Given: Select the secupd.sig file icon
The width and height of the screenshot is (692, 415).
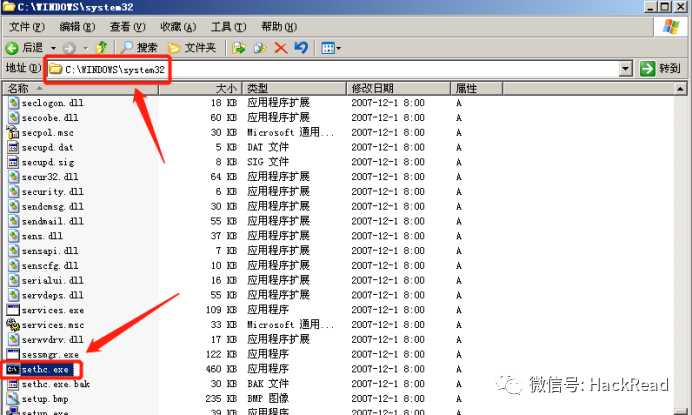Looking at the screenshot, I should click(x=13, y=162).
